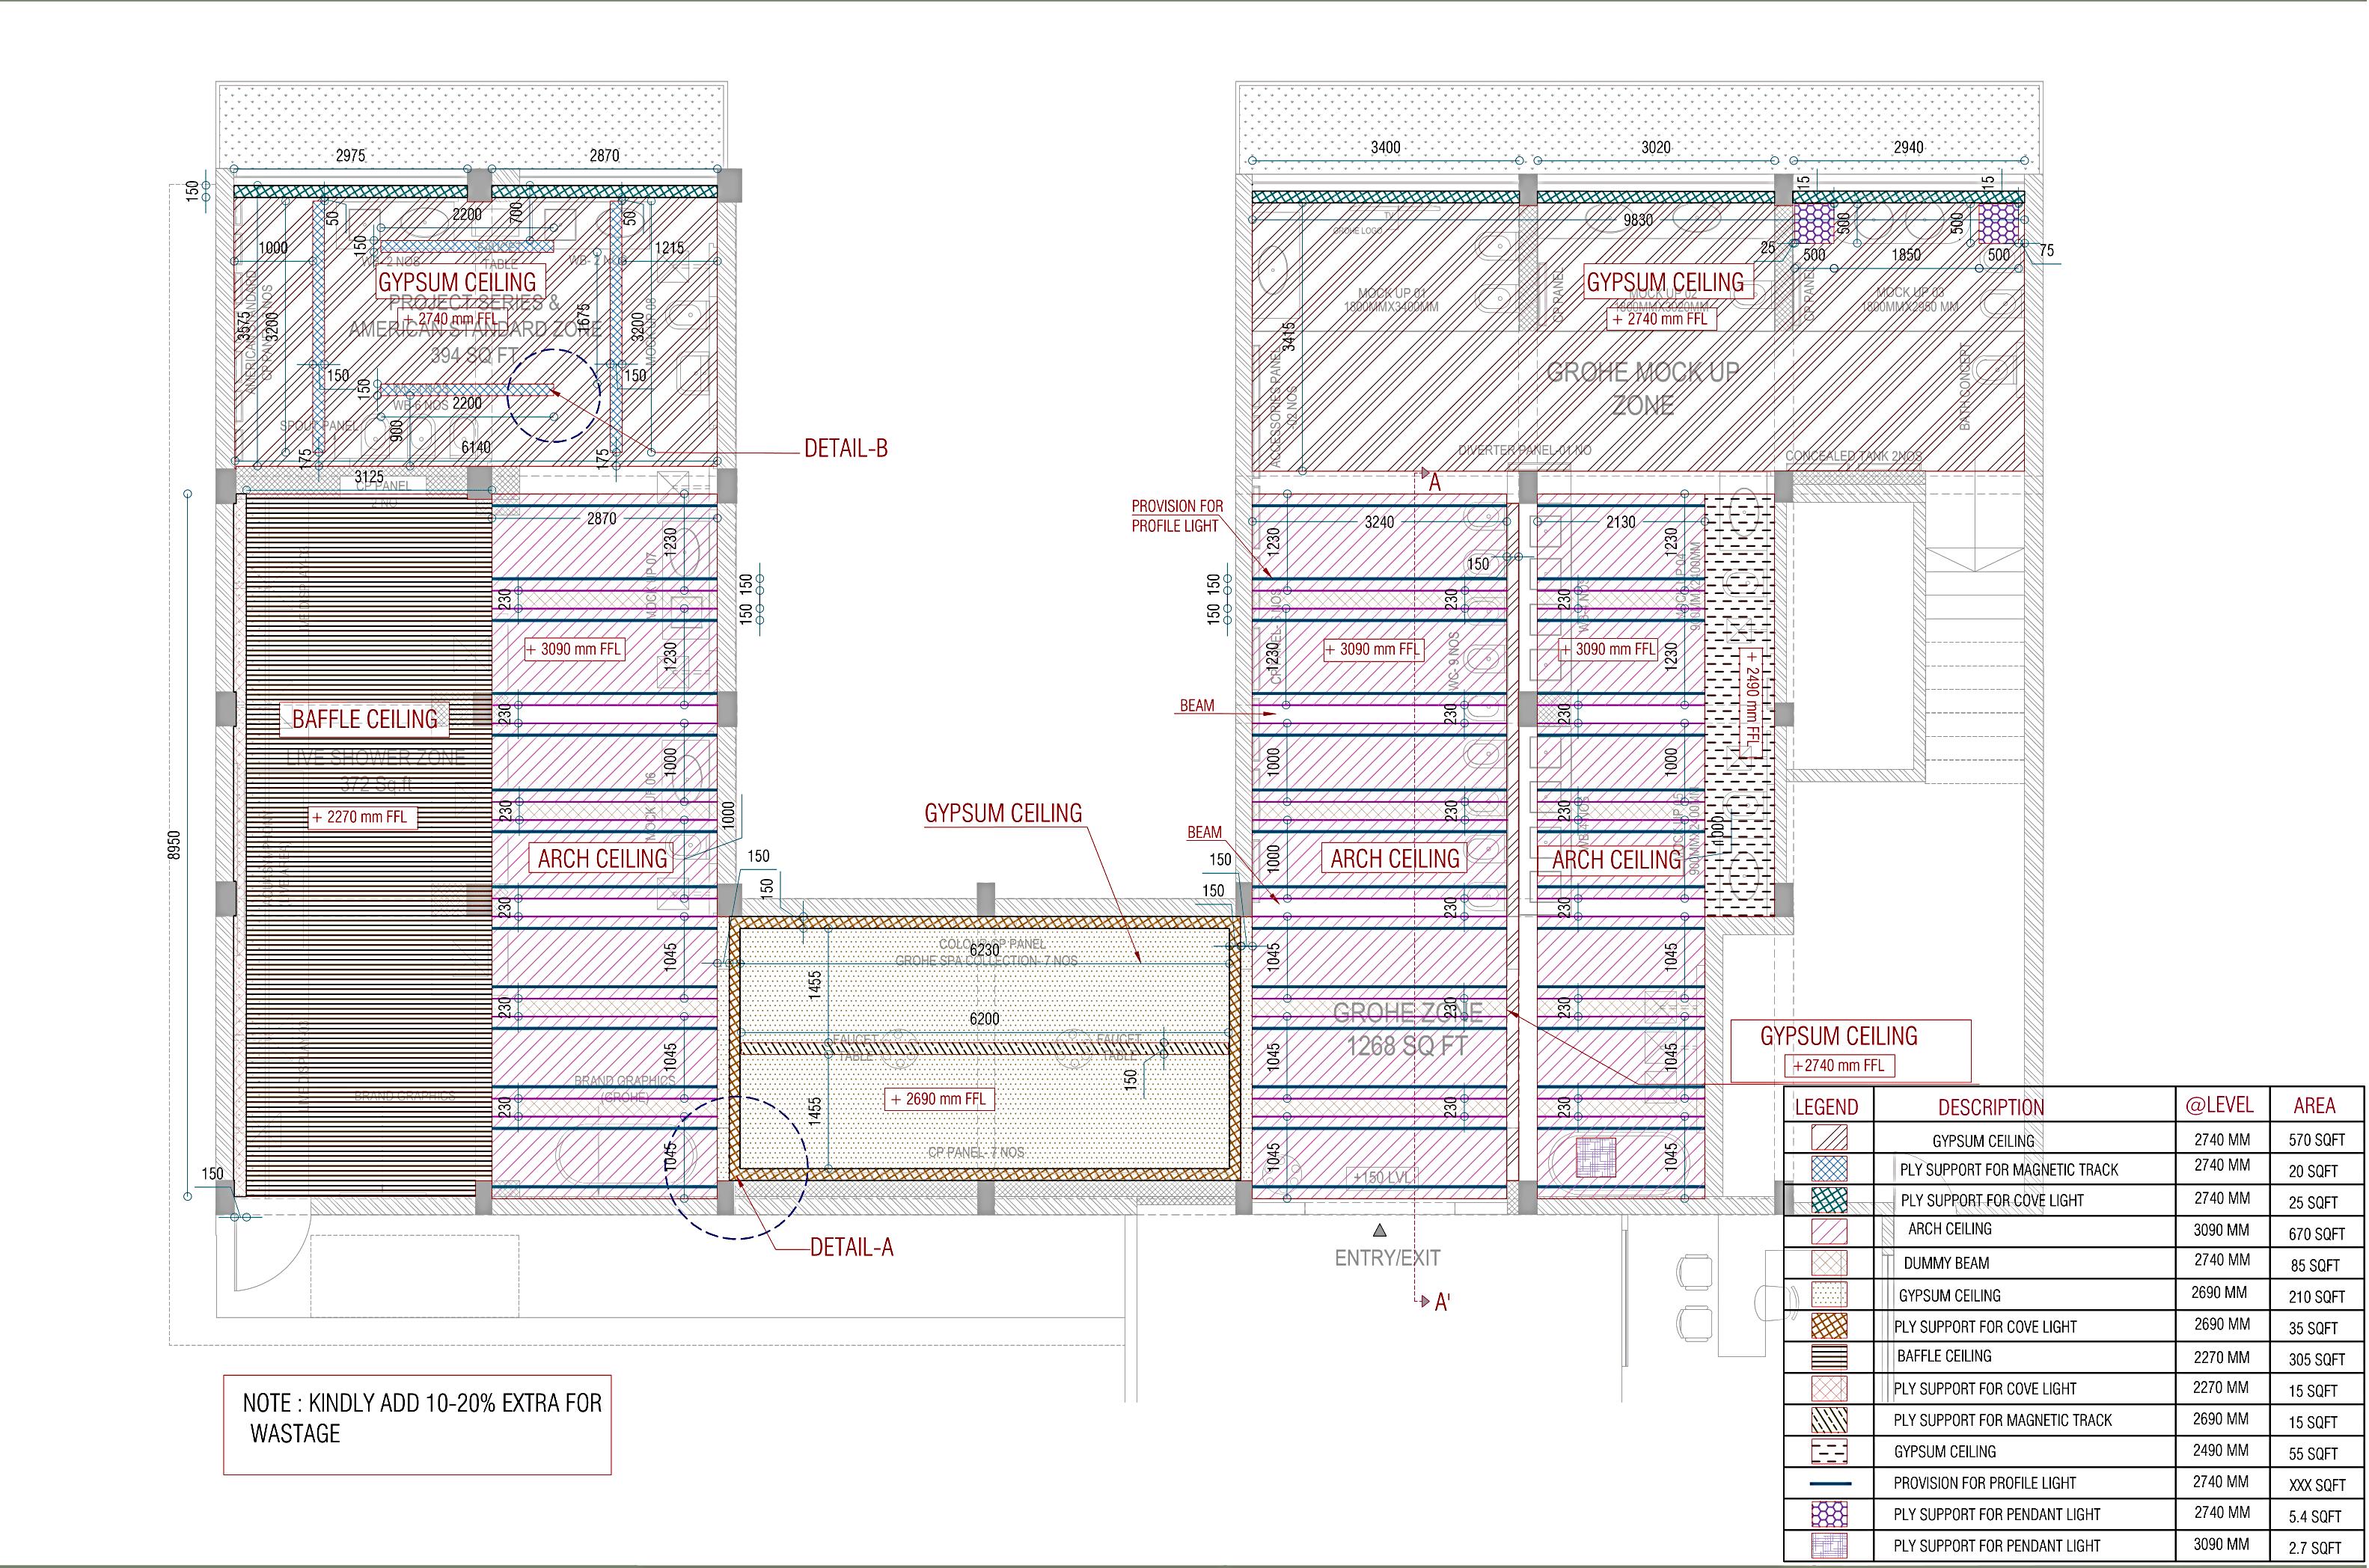Screen dimensions: 2369x1568
Task: Click the Arch Ceiling pink hatch legend swatch
Action: click(x=1829, y=1231)
